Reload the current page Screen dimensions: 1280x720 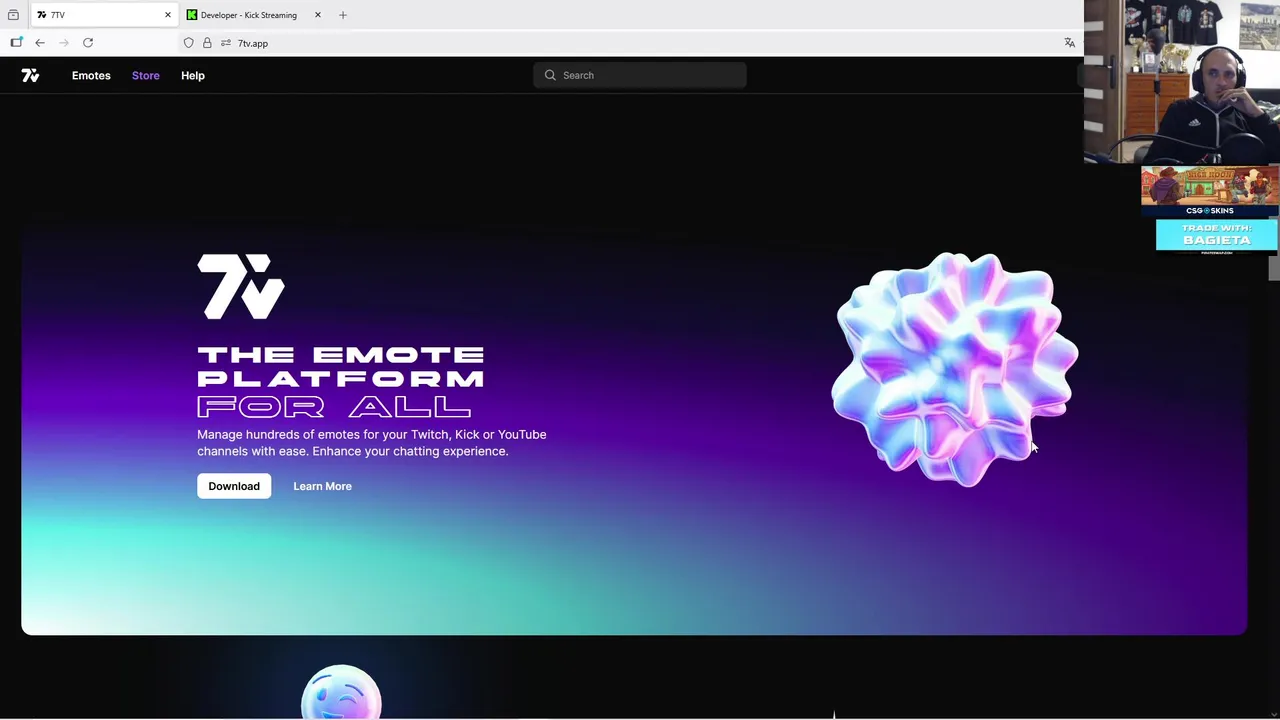88,43
